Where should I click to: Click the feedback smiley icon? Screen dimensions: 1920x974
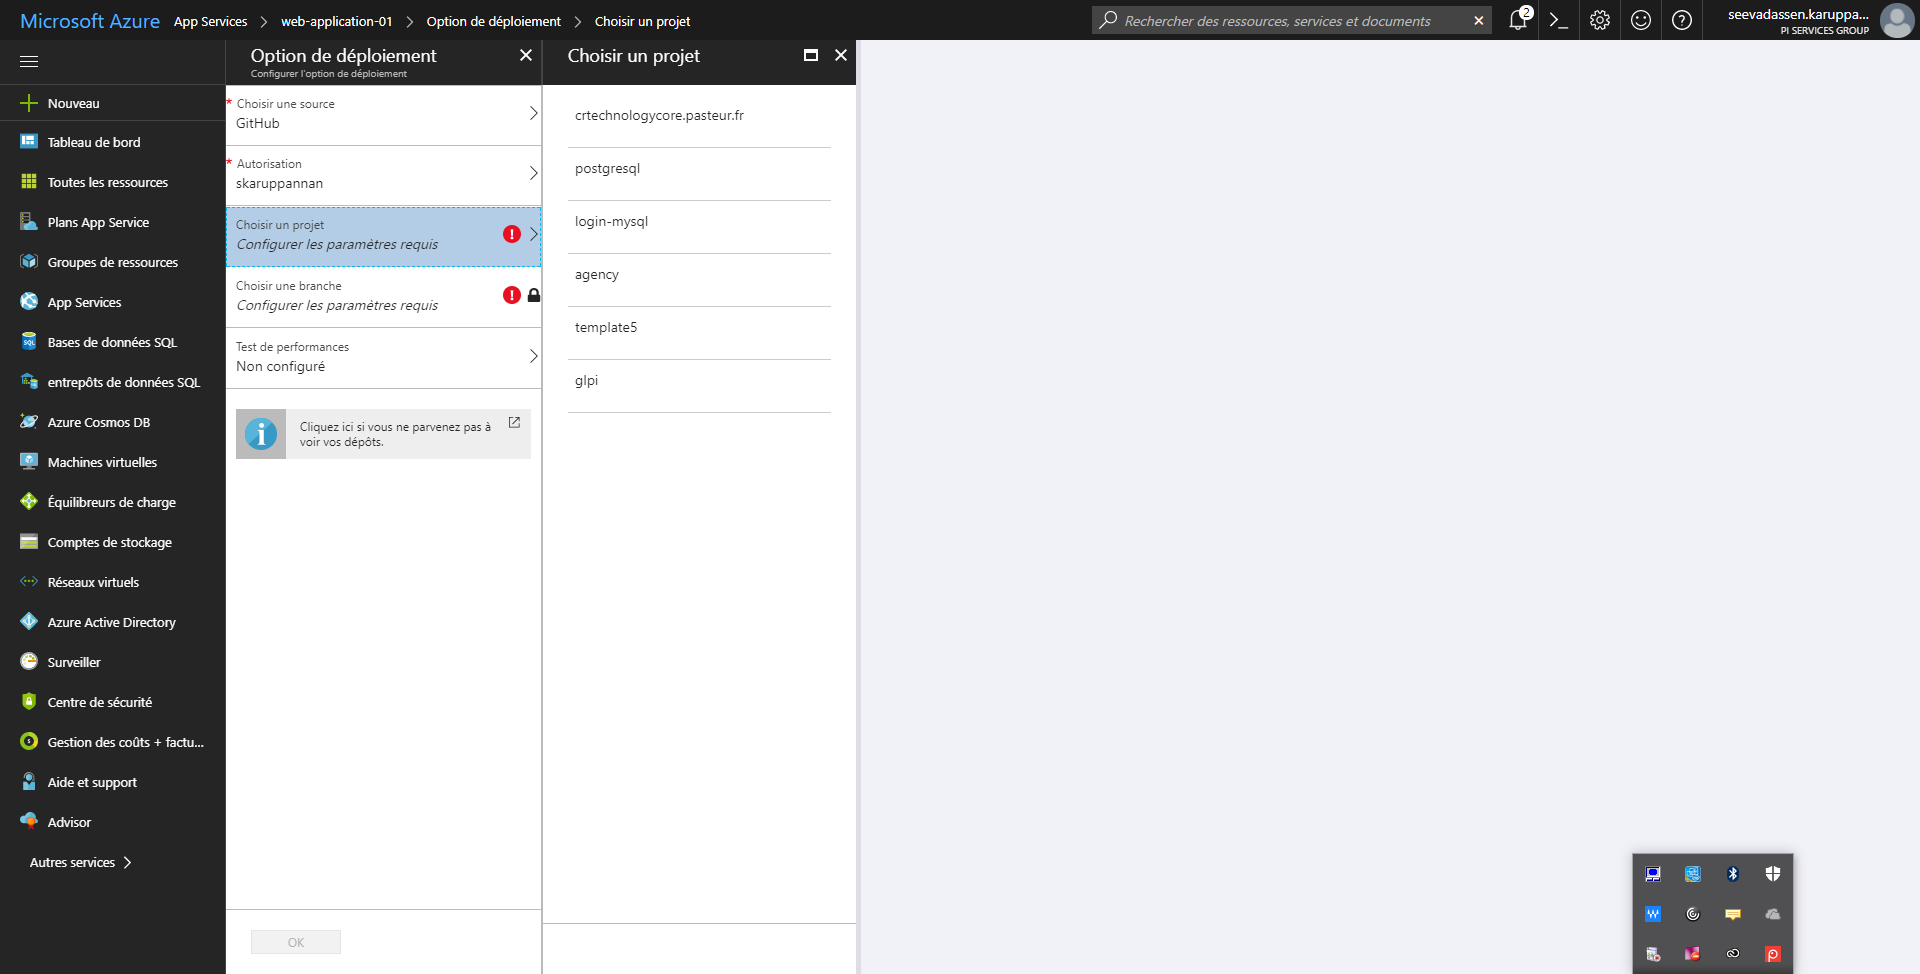(x=1641, y=20)
